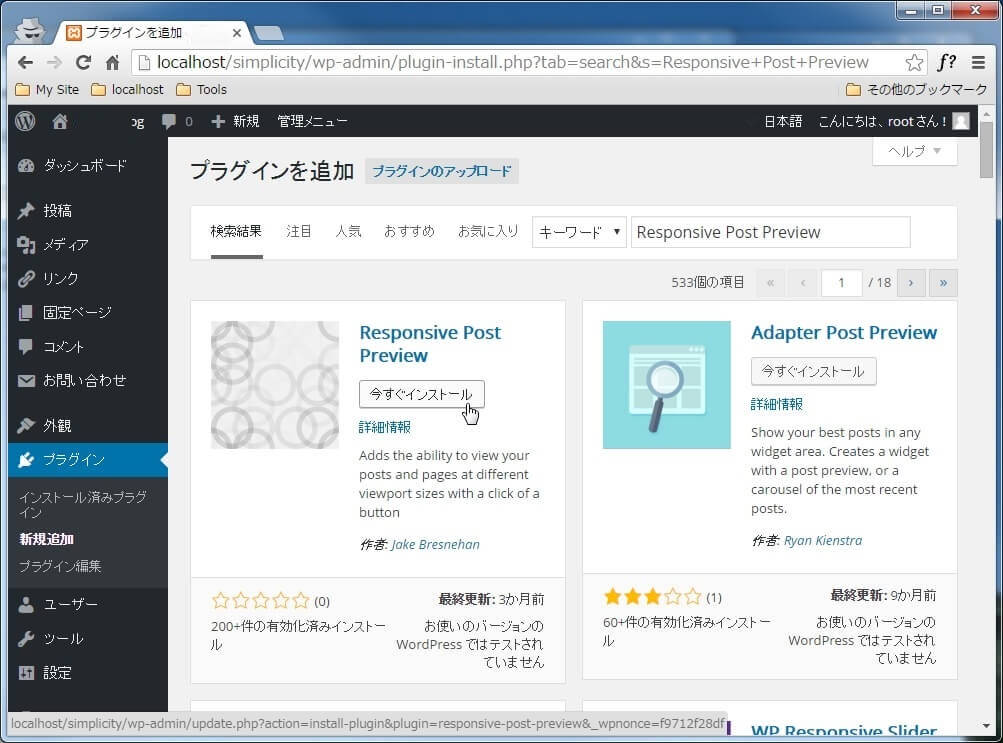Install Responsive Post Preview with 今すぐインストール

(421, 394)
